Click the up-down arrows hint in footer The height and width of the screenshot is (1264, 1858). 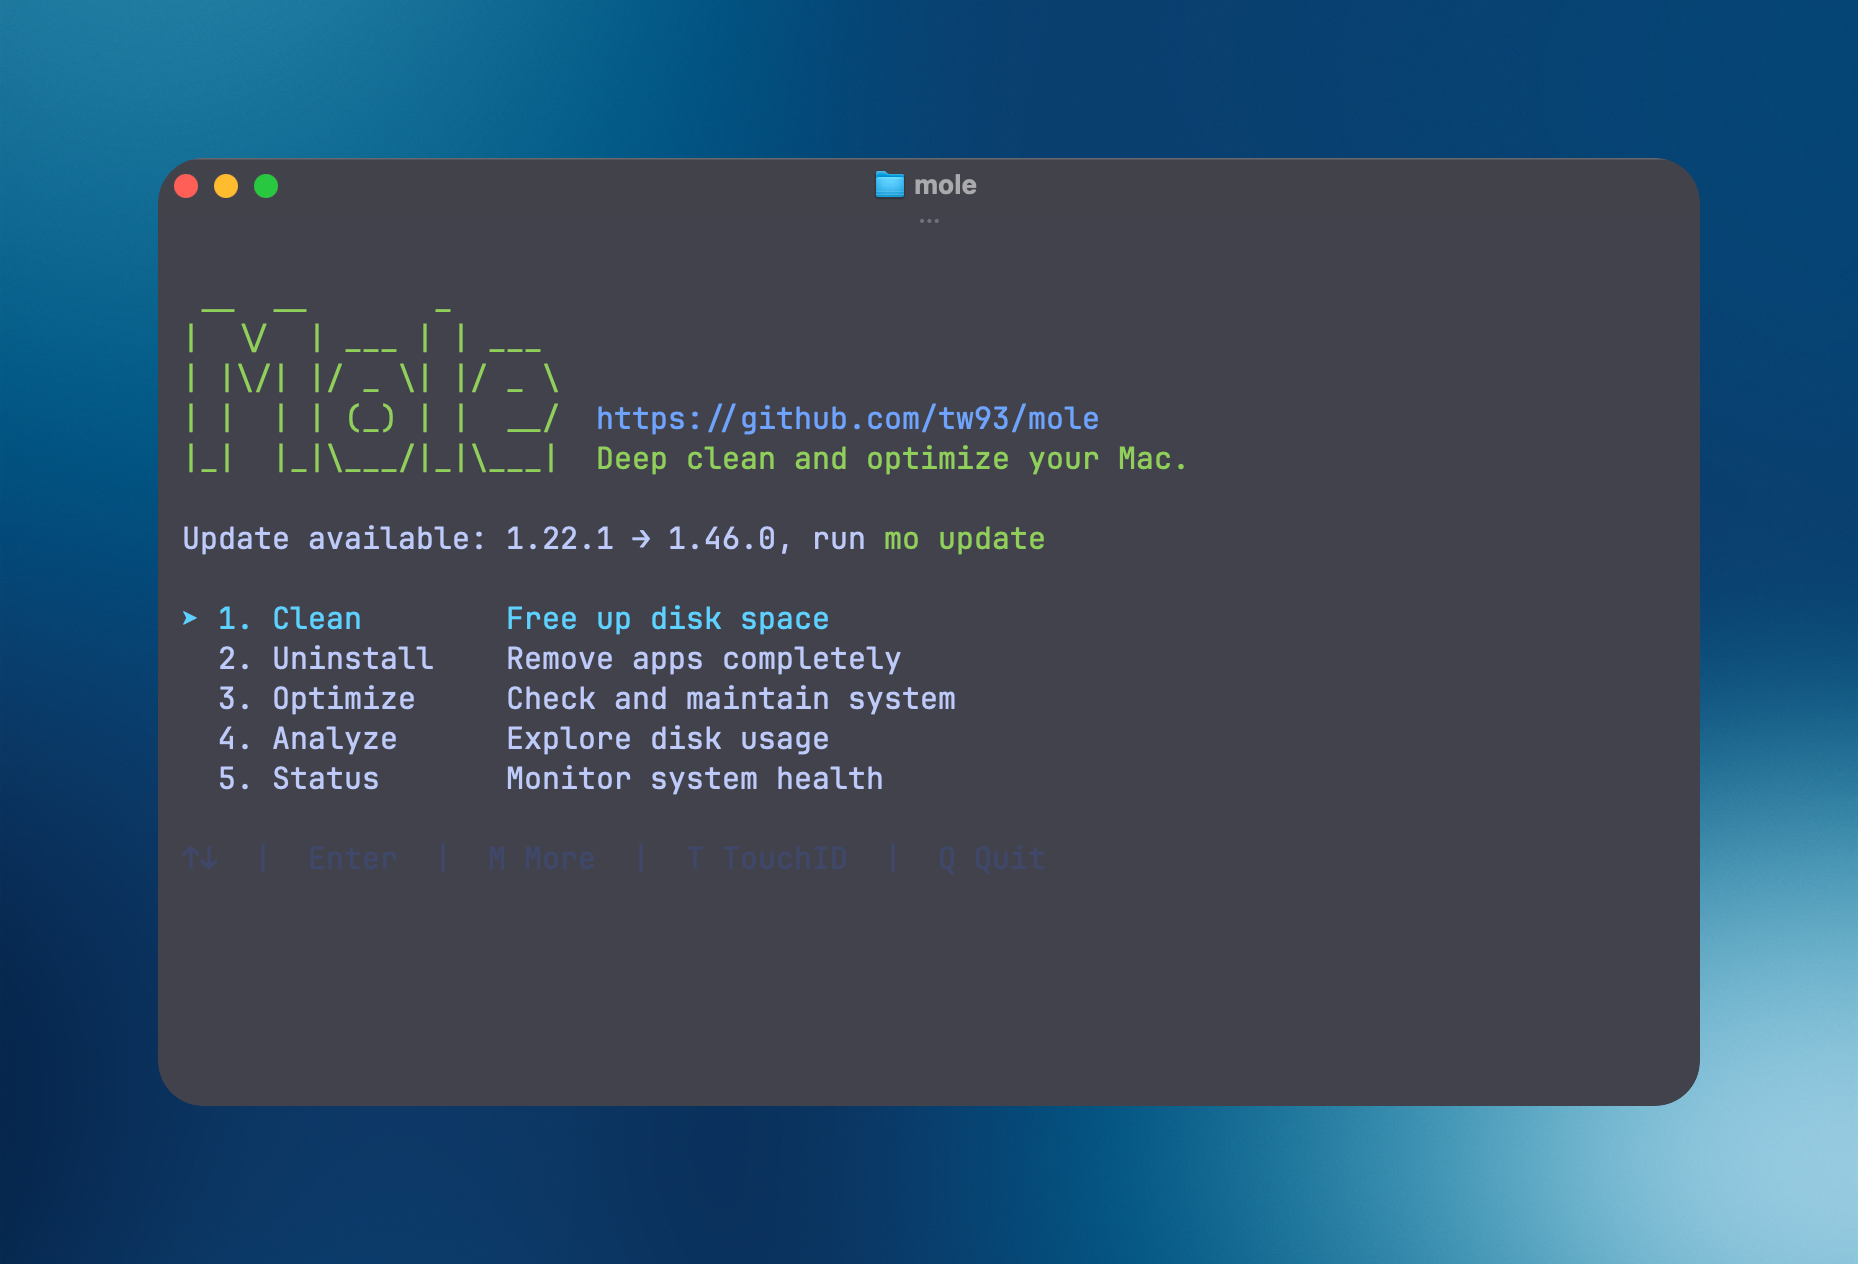tap(201, 859)
